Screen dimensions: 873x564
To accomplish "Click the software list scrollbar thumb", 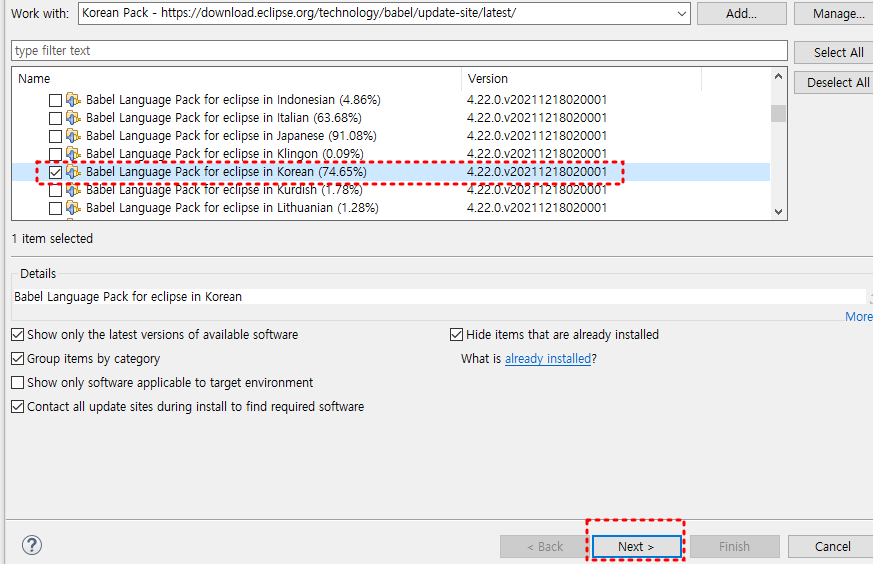I will (x=778, y=113).
